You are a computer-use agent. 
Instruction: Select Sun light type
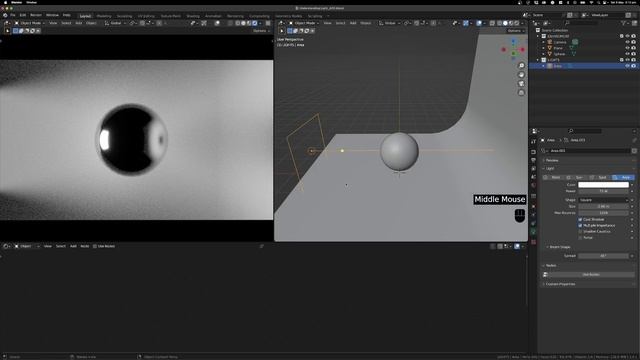coord(576,178)
